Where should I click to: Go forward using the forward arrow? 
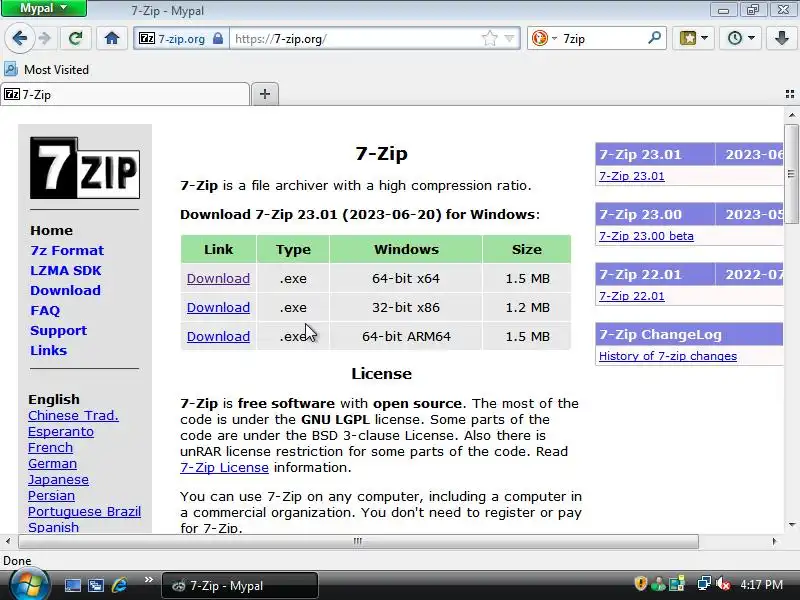click(45, 38)
